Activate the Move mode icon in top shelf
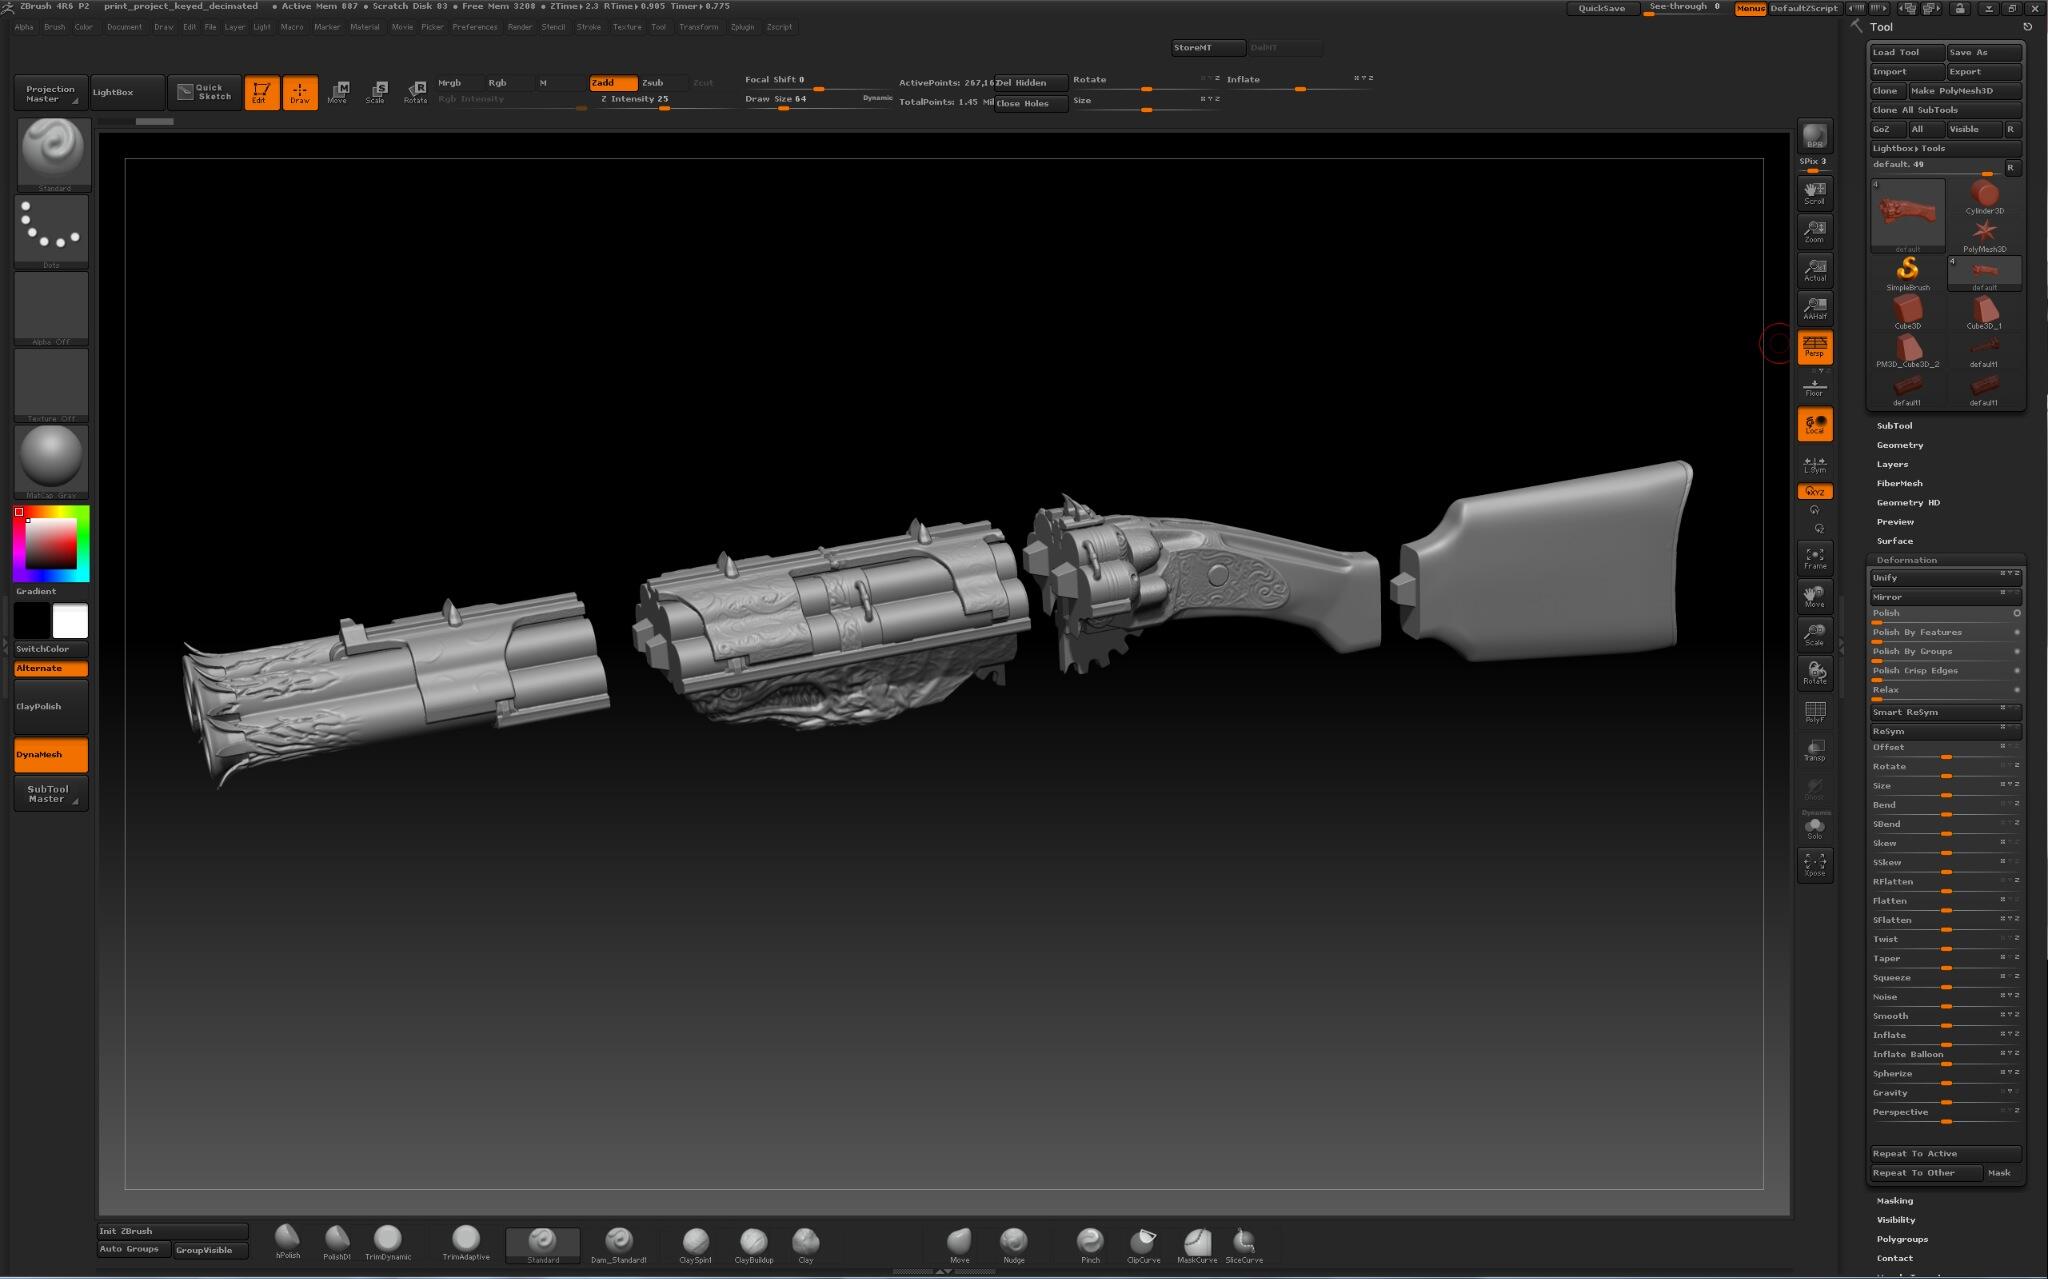This screenshot has width=2048, height=1279. tap(338, 92)
